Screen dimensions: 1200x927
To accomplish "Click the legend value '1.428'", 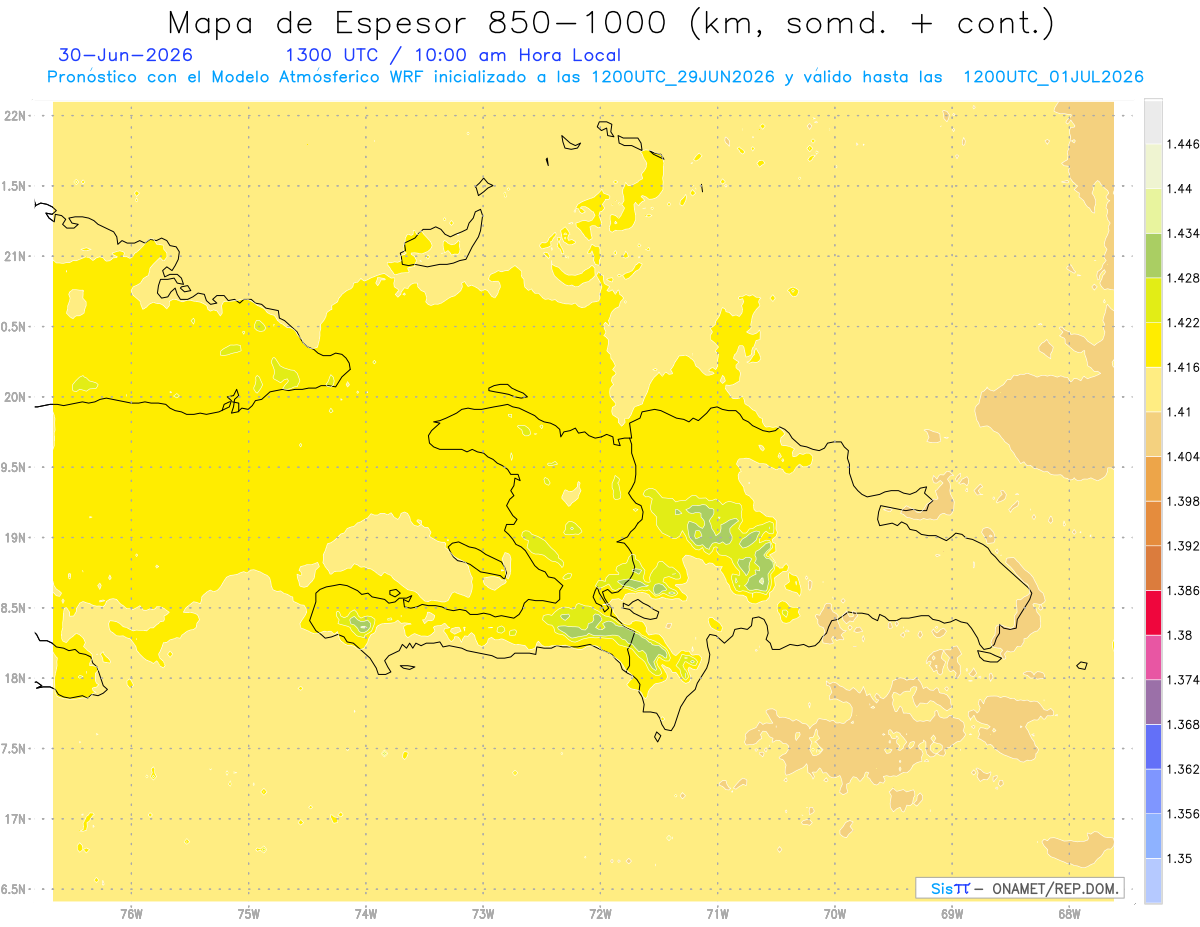I will (1183, 278).
